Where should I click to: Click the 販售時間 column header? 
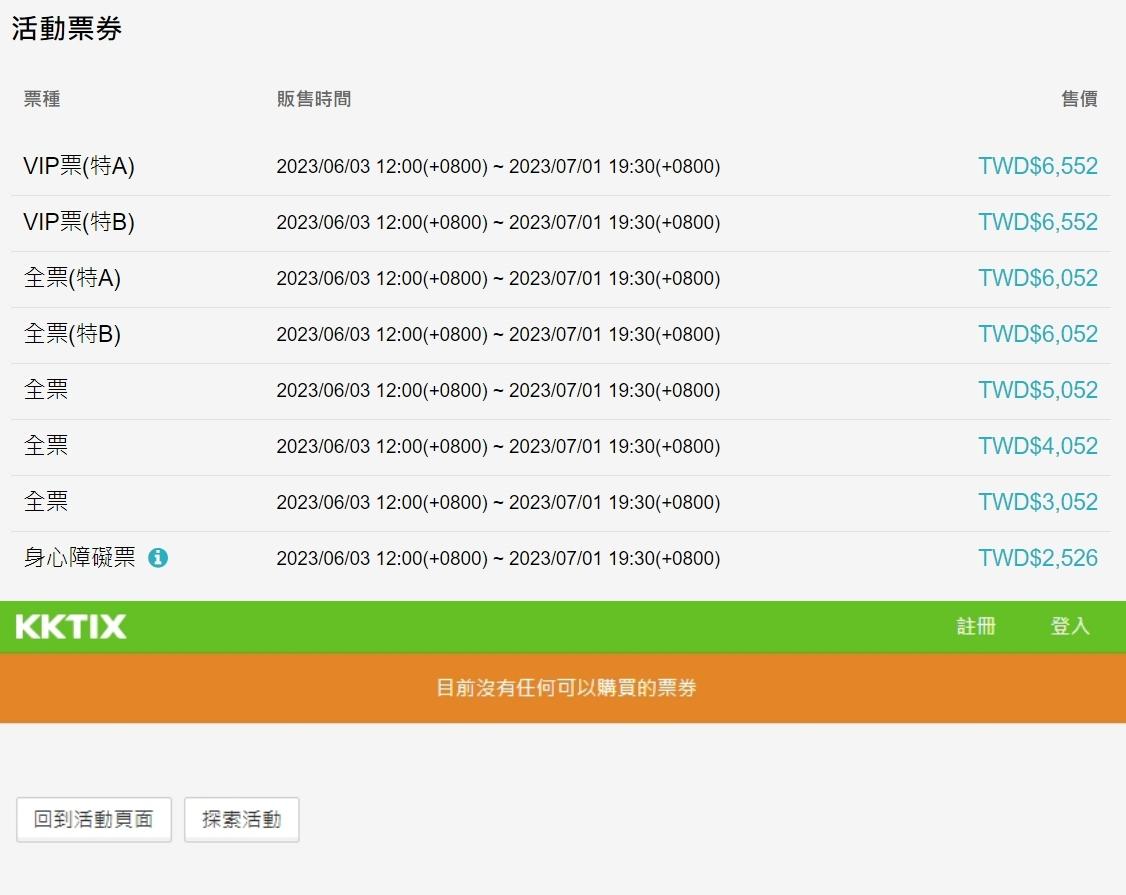(x=314, y=98)
